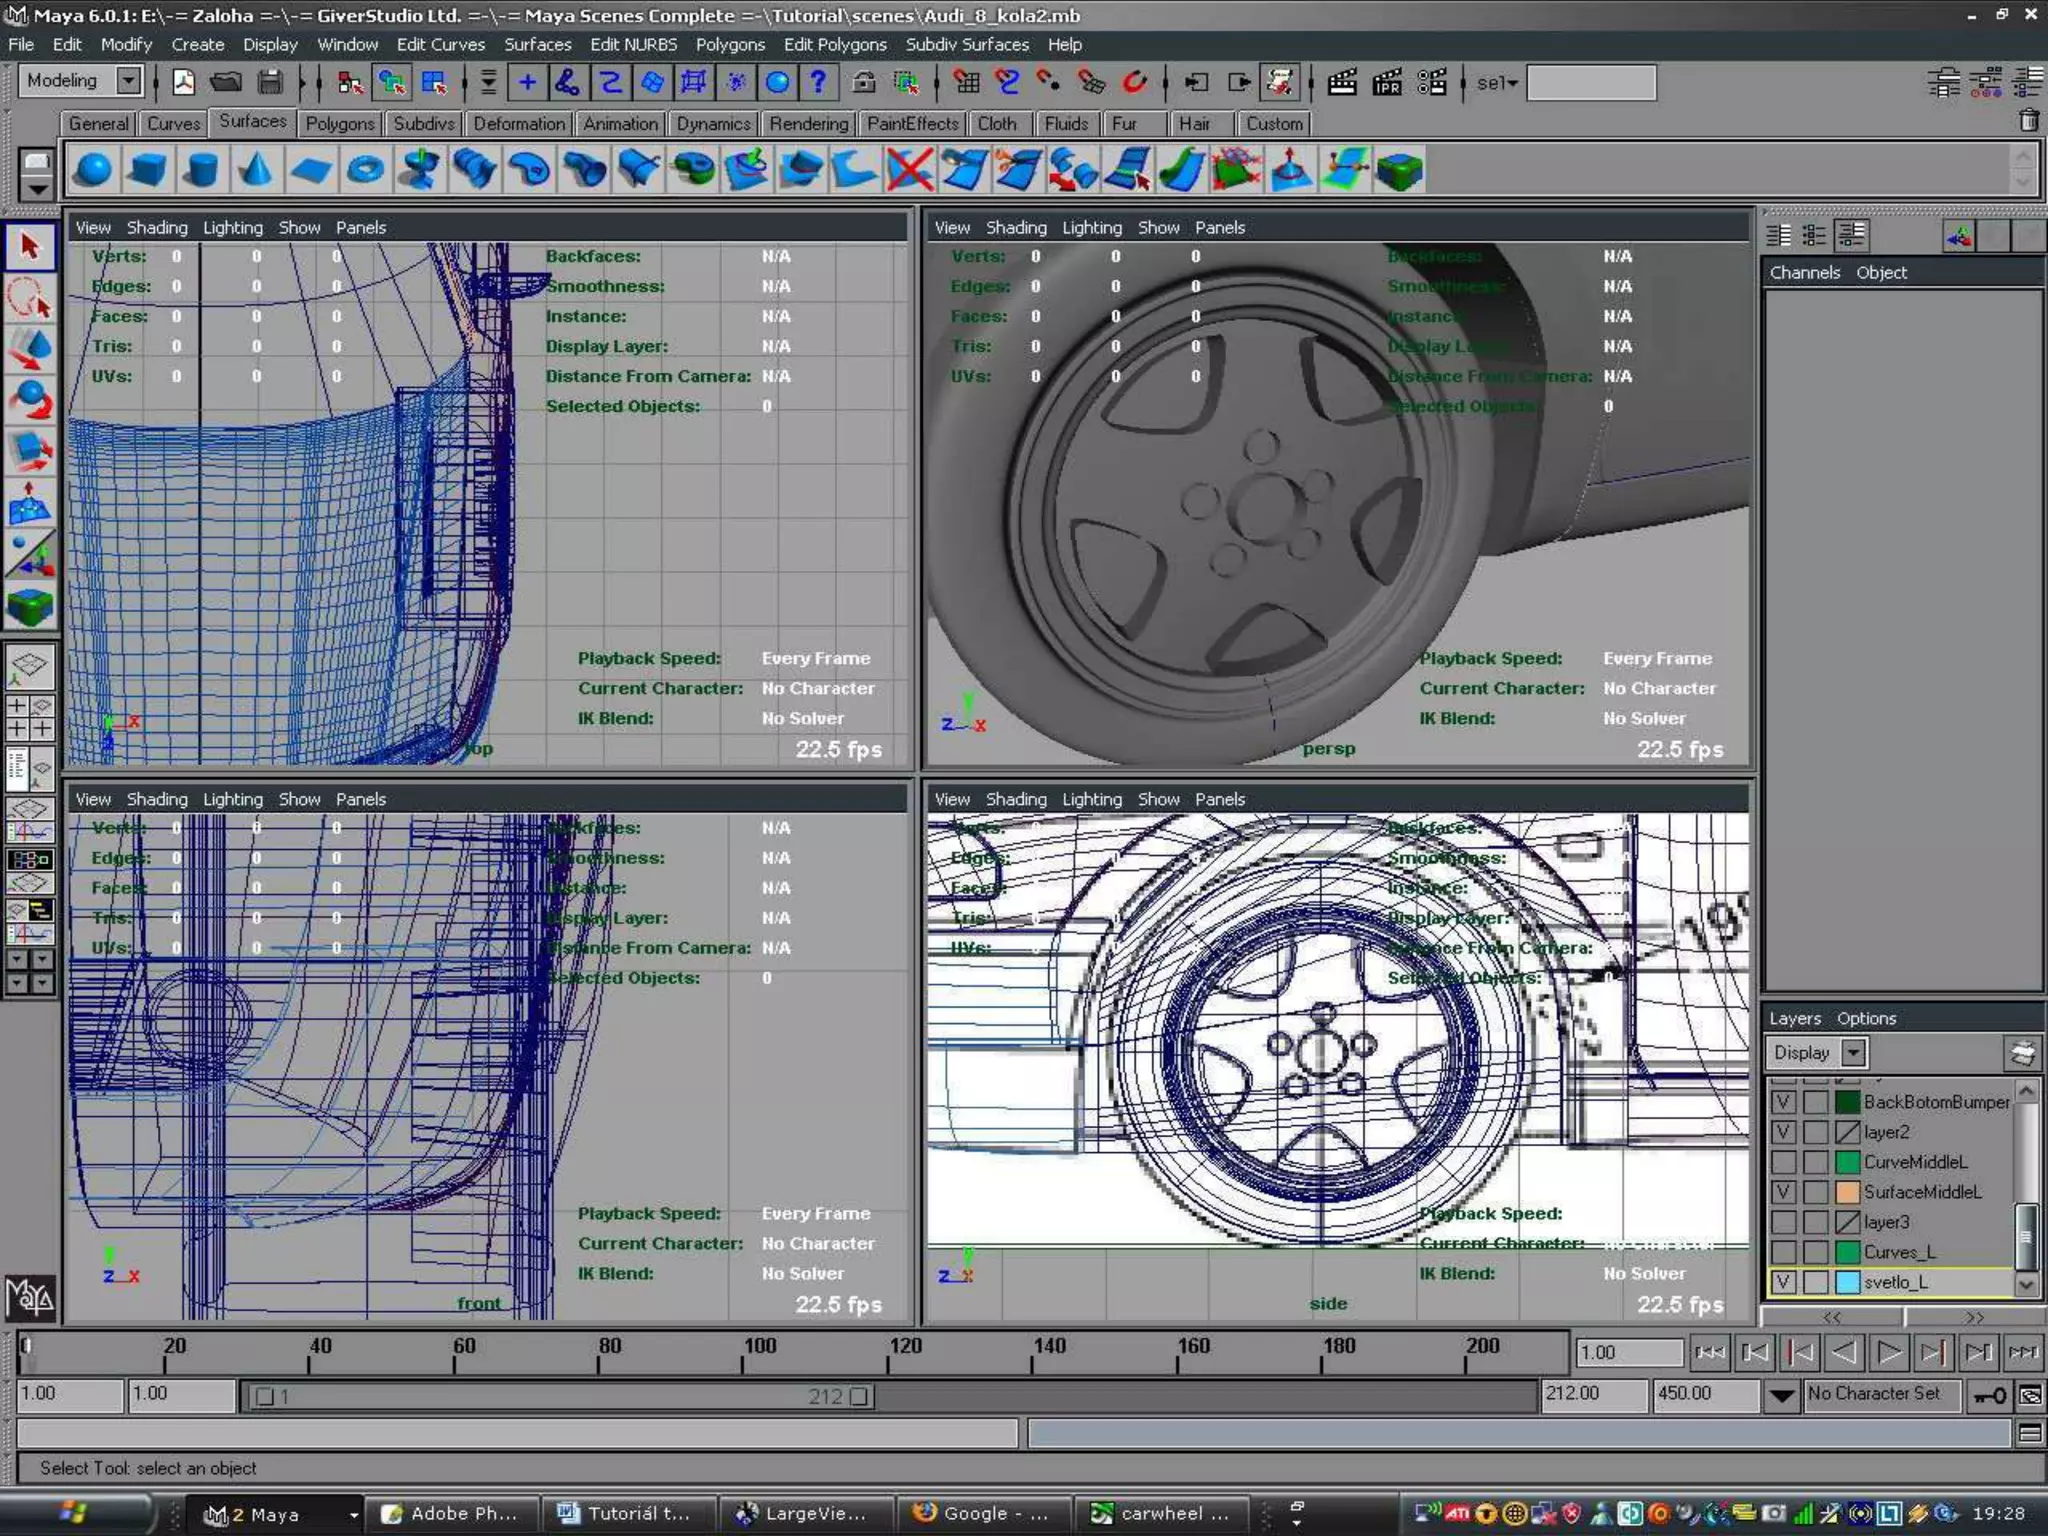
Task: Expand the Display layer type dropdown
Action: coord(1853,1052)
